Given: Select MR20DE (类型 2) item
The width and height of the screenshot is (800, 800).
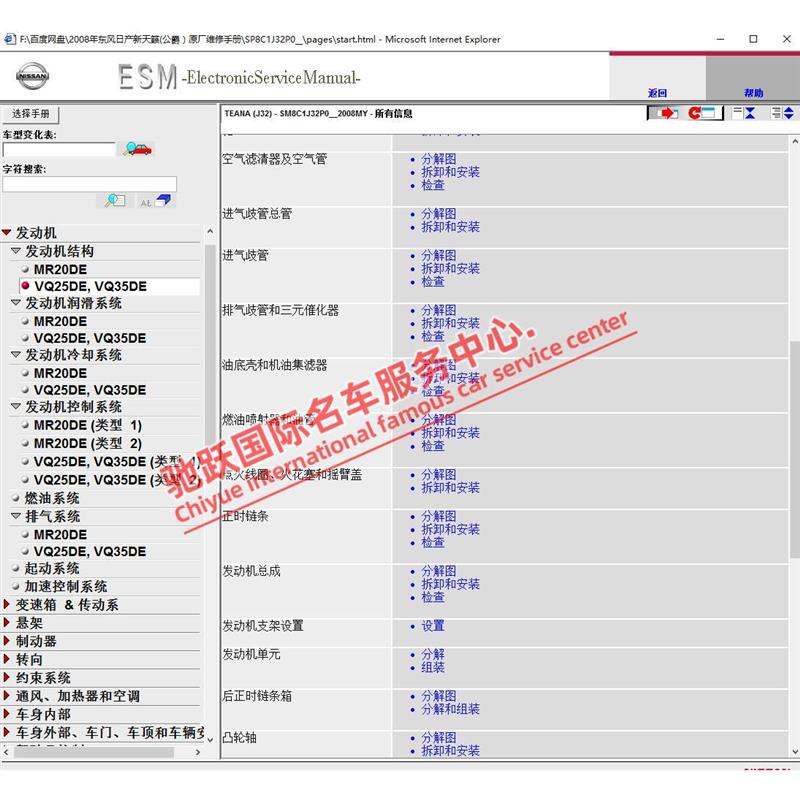Looking at the screenshot, I should click(x=88, y=443).
